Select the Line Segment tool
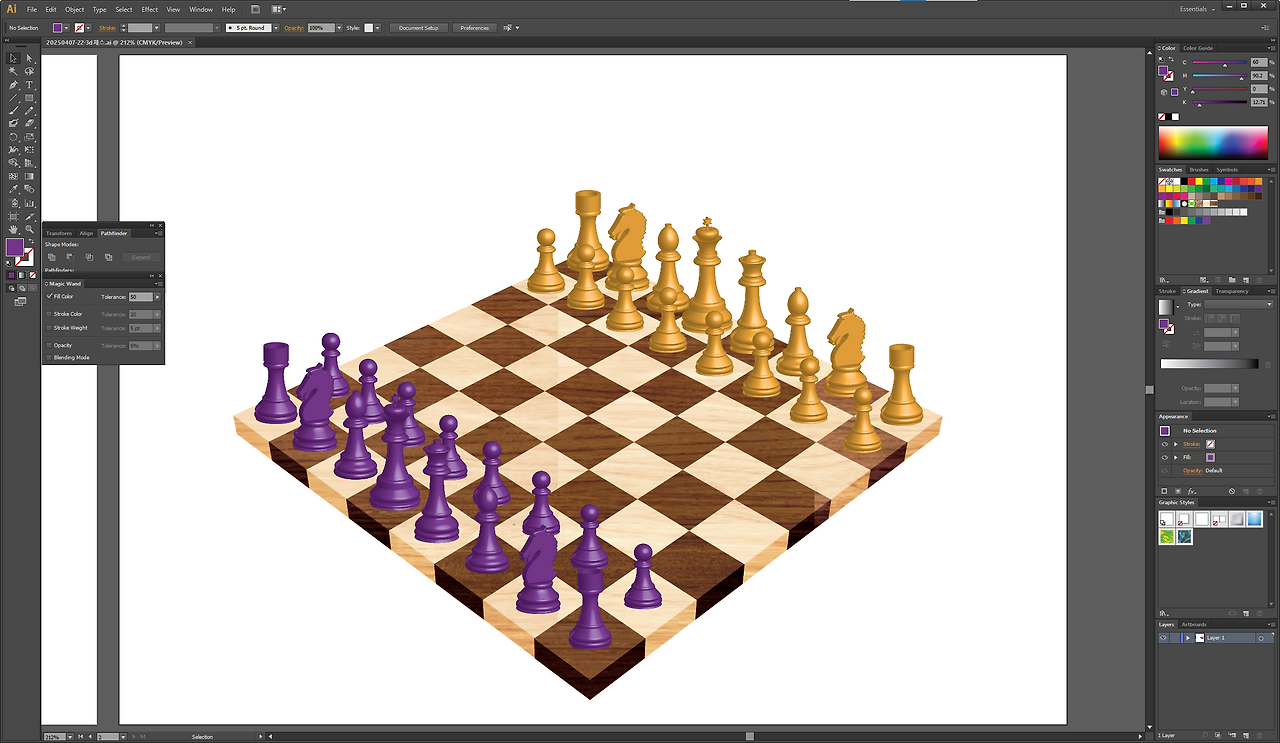The image size is (1280, 743). pyautogui.click(x=14, y=98)
